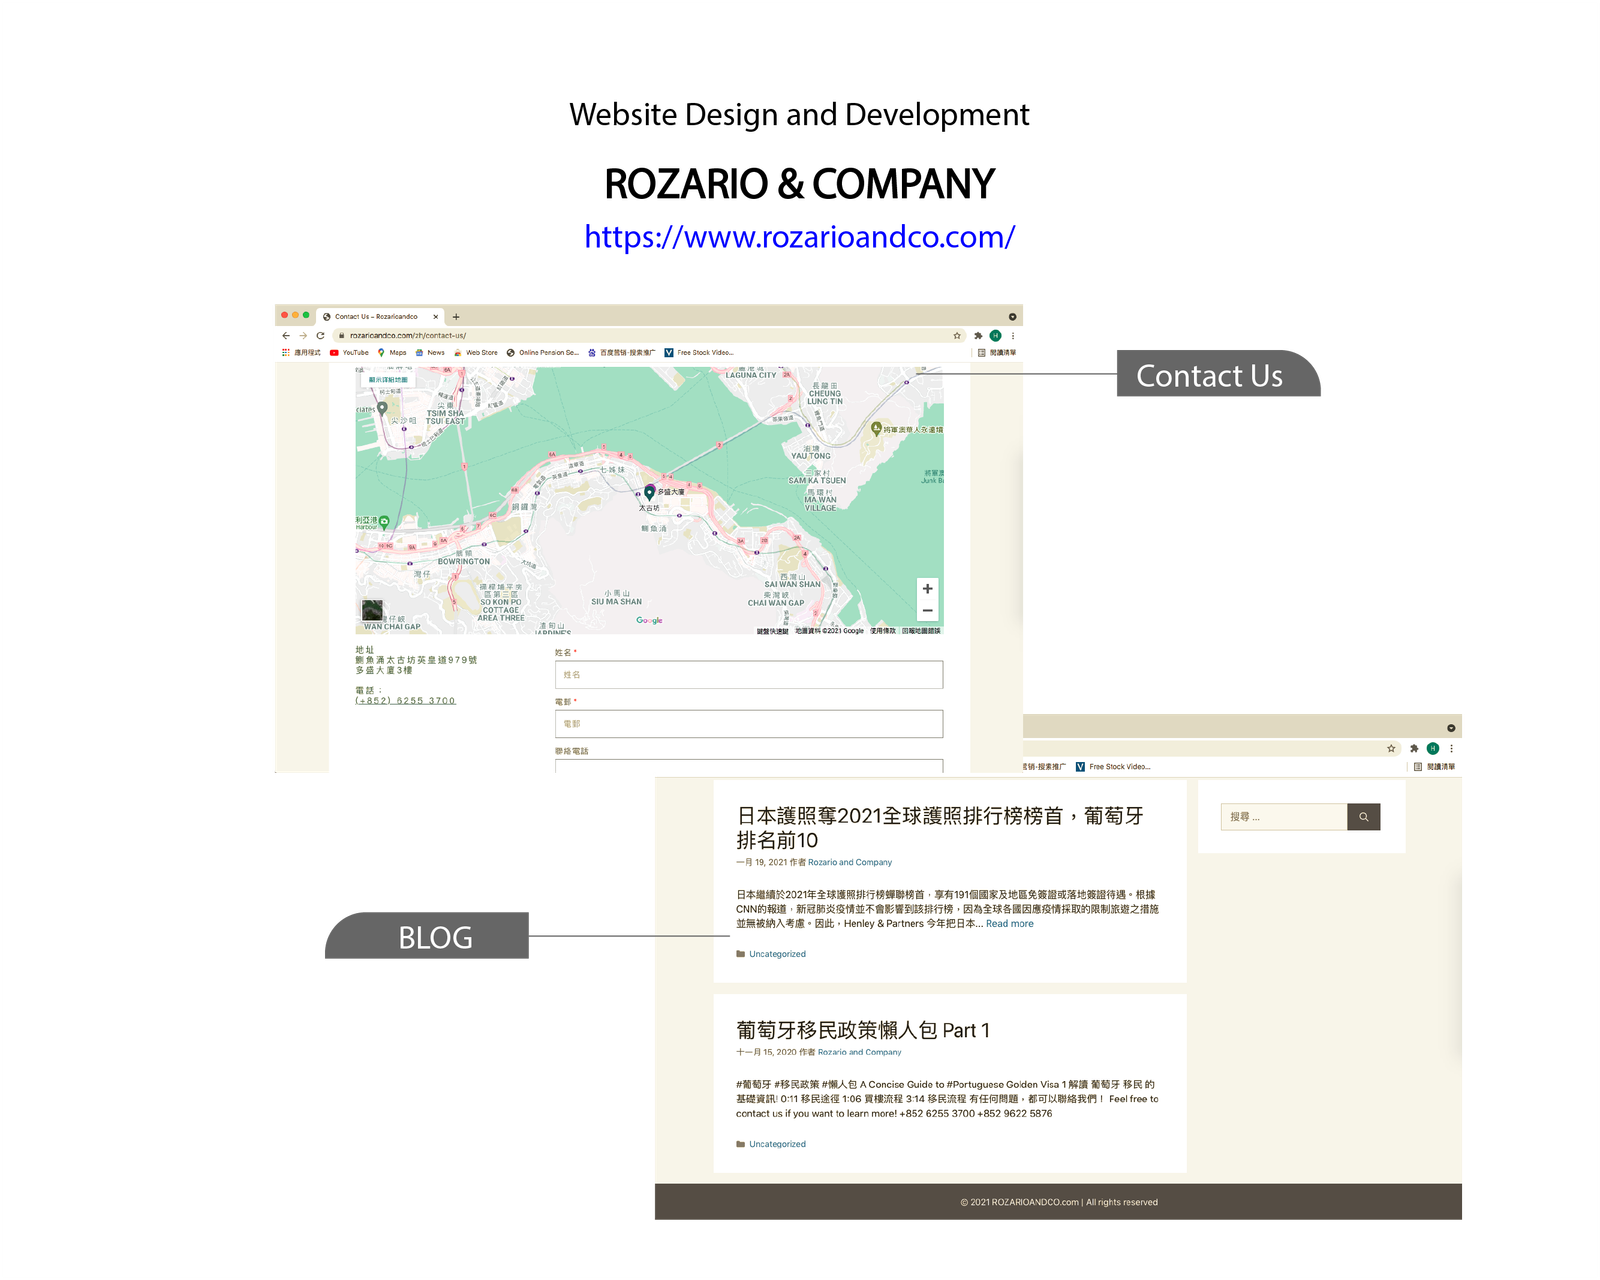The image size is (1600, 1280).
Task: Click Read more on Japan passport post
Action: [1009, 924]
